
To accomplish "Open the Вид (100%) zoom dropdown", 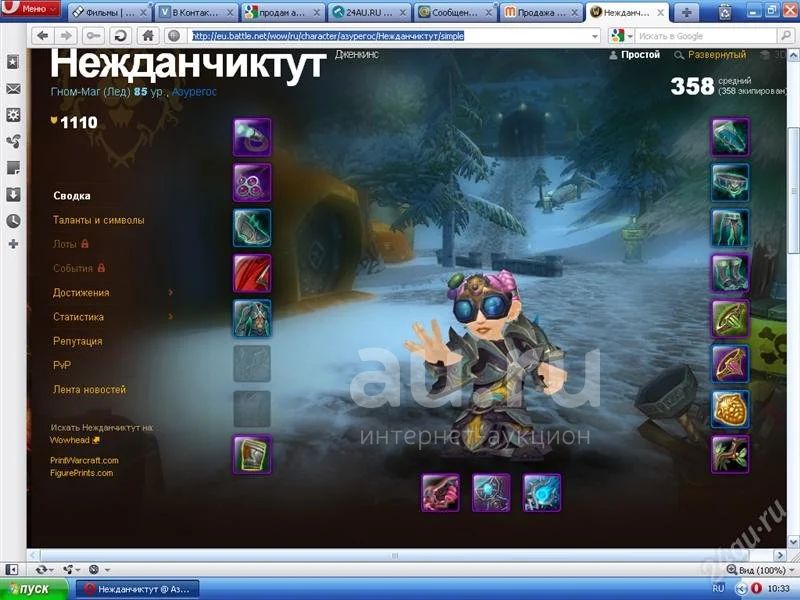I will click(x=760, y=570).
